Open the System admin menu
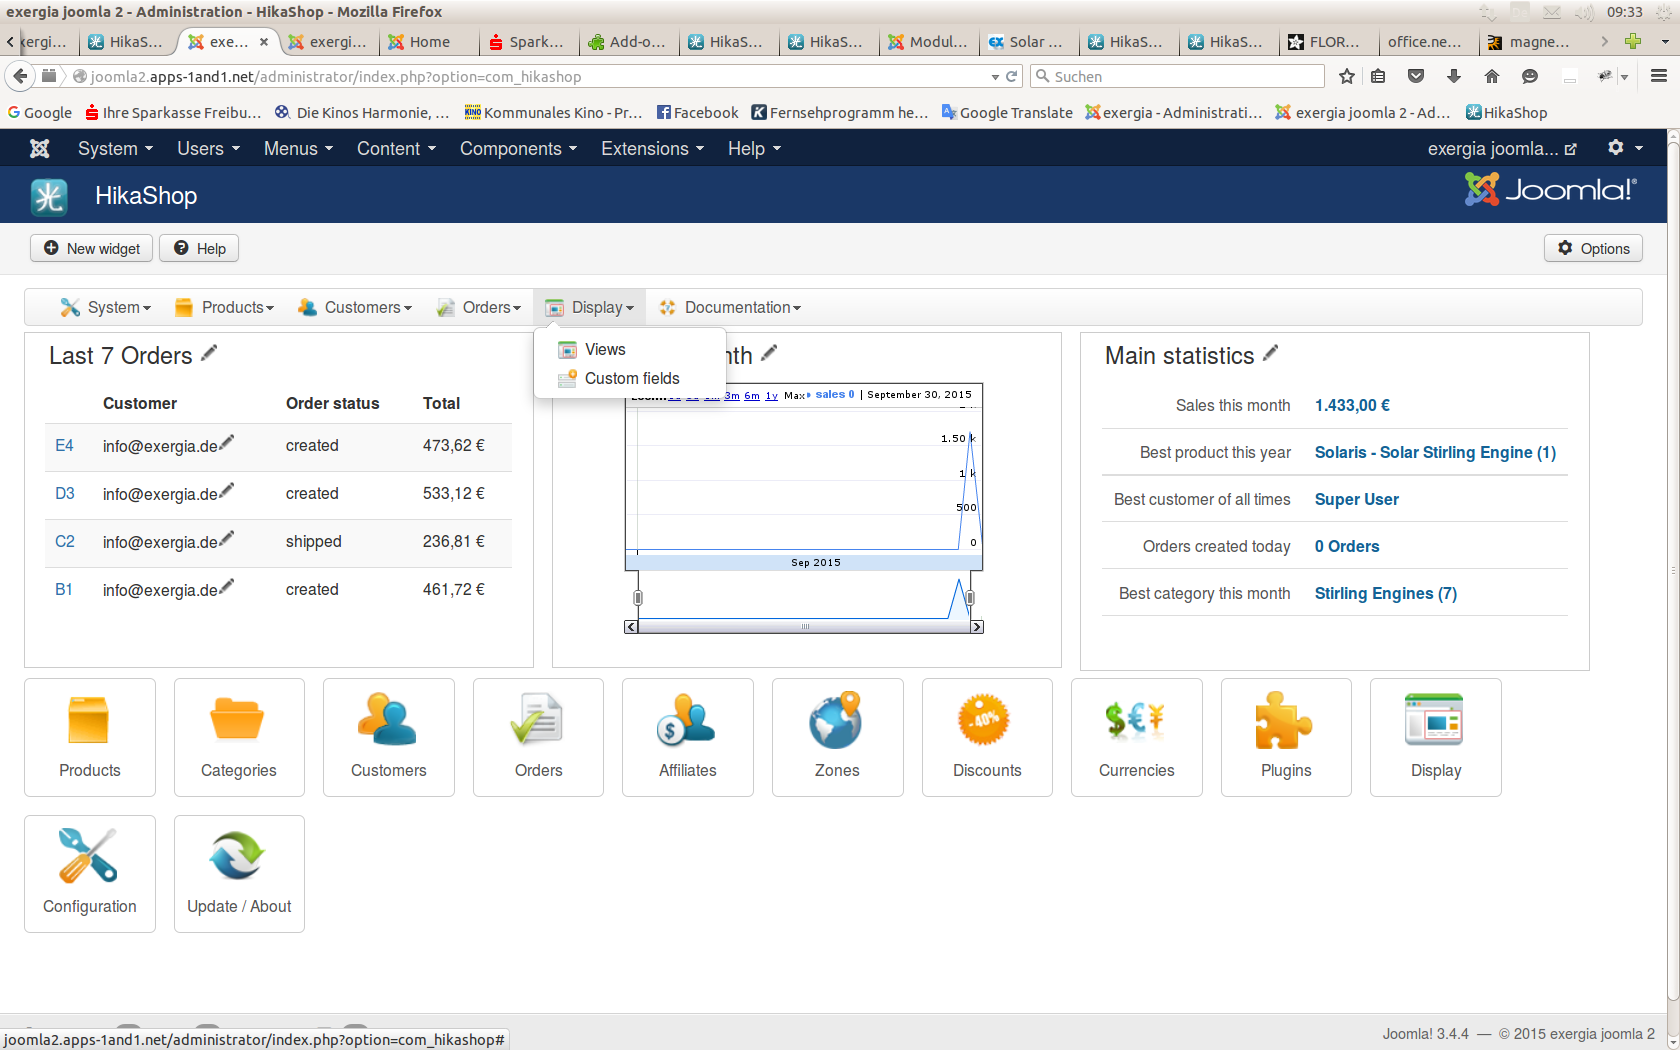The image size is (1680, 1050). 115,149
